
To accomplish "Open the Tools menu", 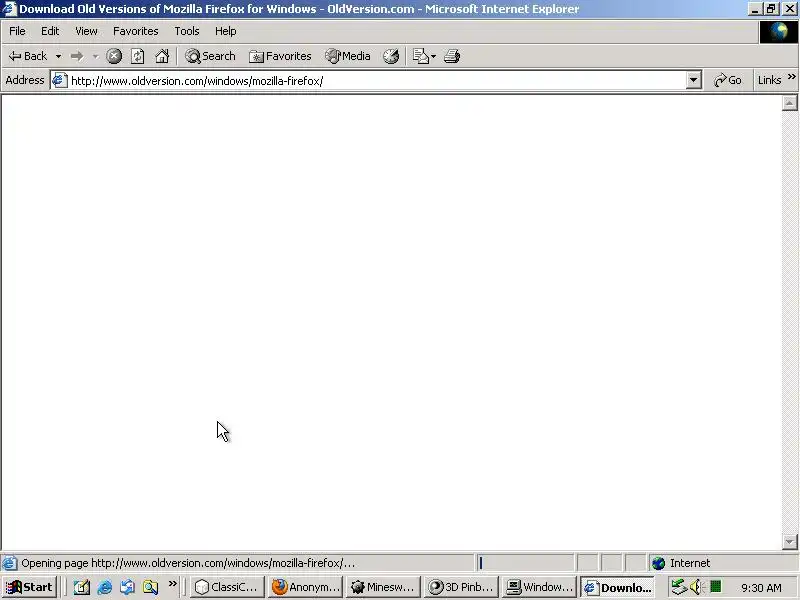I will tap(187, 31).
